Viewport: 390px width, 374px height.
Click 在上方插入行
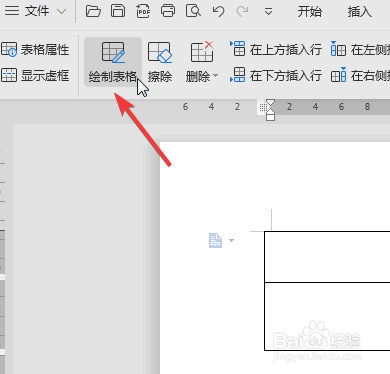pos(275,49)
